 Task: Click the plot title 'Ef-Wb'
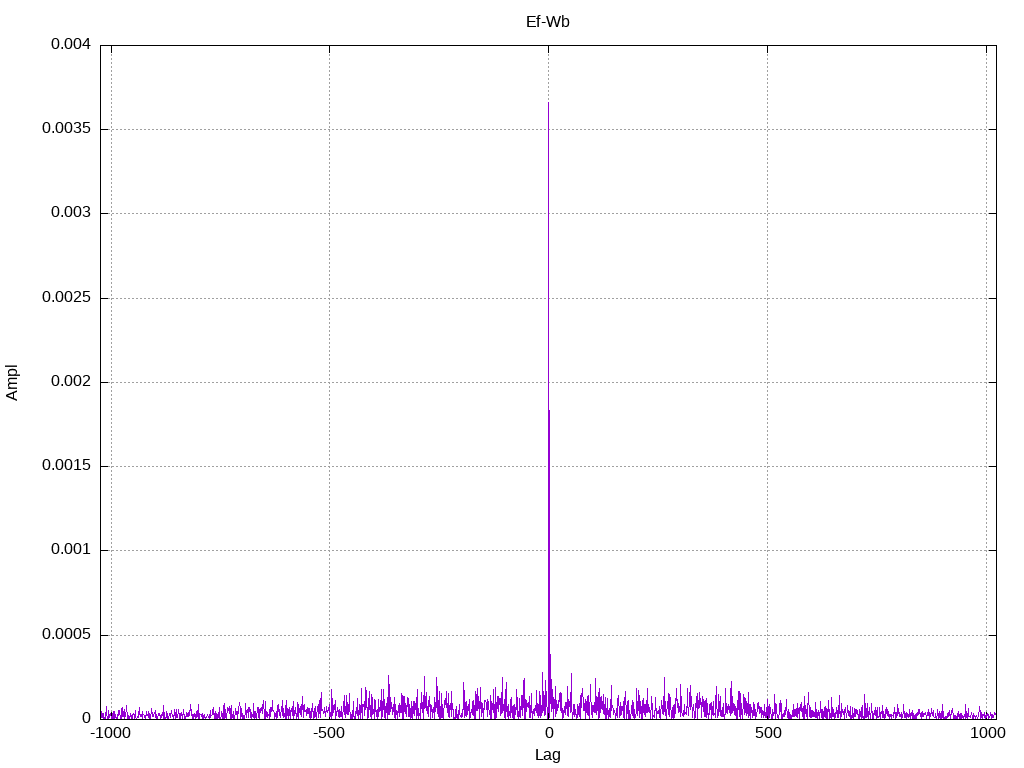(547, 22)
